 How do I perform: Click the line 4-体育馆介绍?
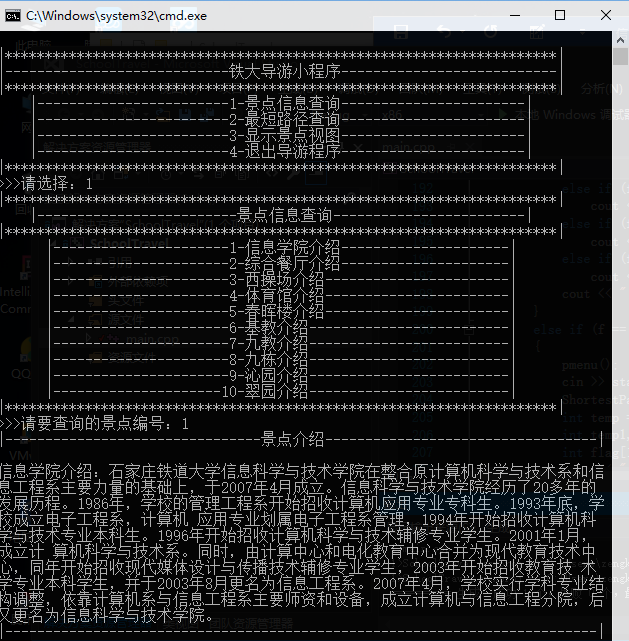click(x=277, y=296)
